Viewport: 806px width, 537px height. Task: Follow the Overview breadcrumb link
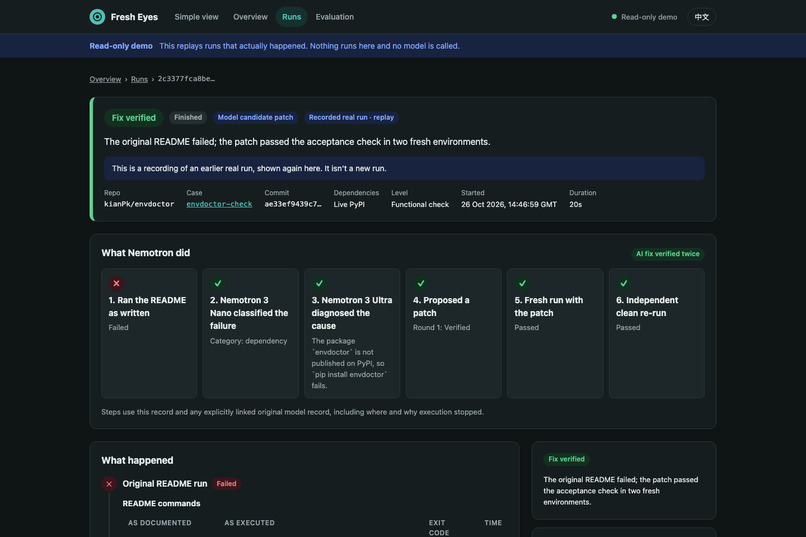click(105, 79)
